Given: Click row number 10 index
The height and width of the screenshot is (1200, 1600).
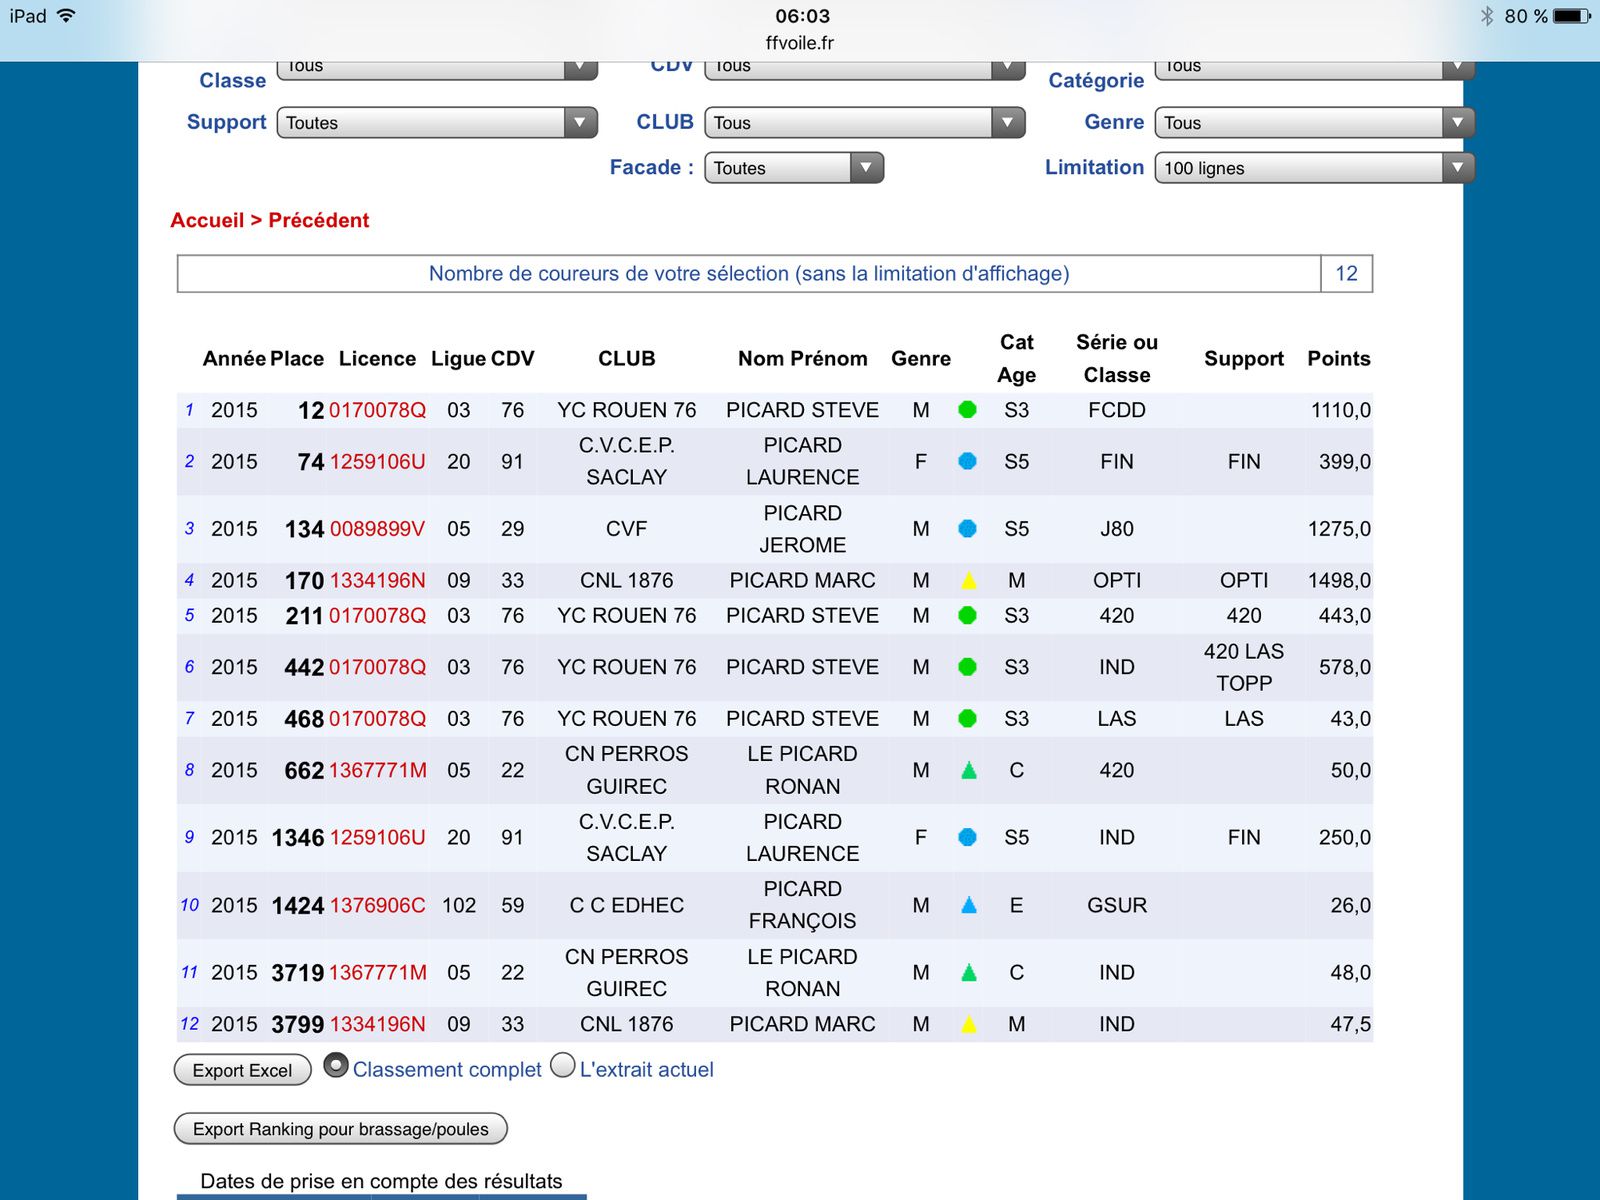Looking at the screenshot, I should [189, 905].
